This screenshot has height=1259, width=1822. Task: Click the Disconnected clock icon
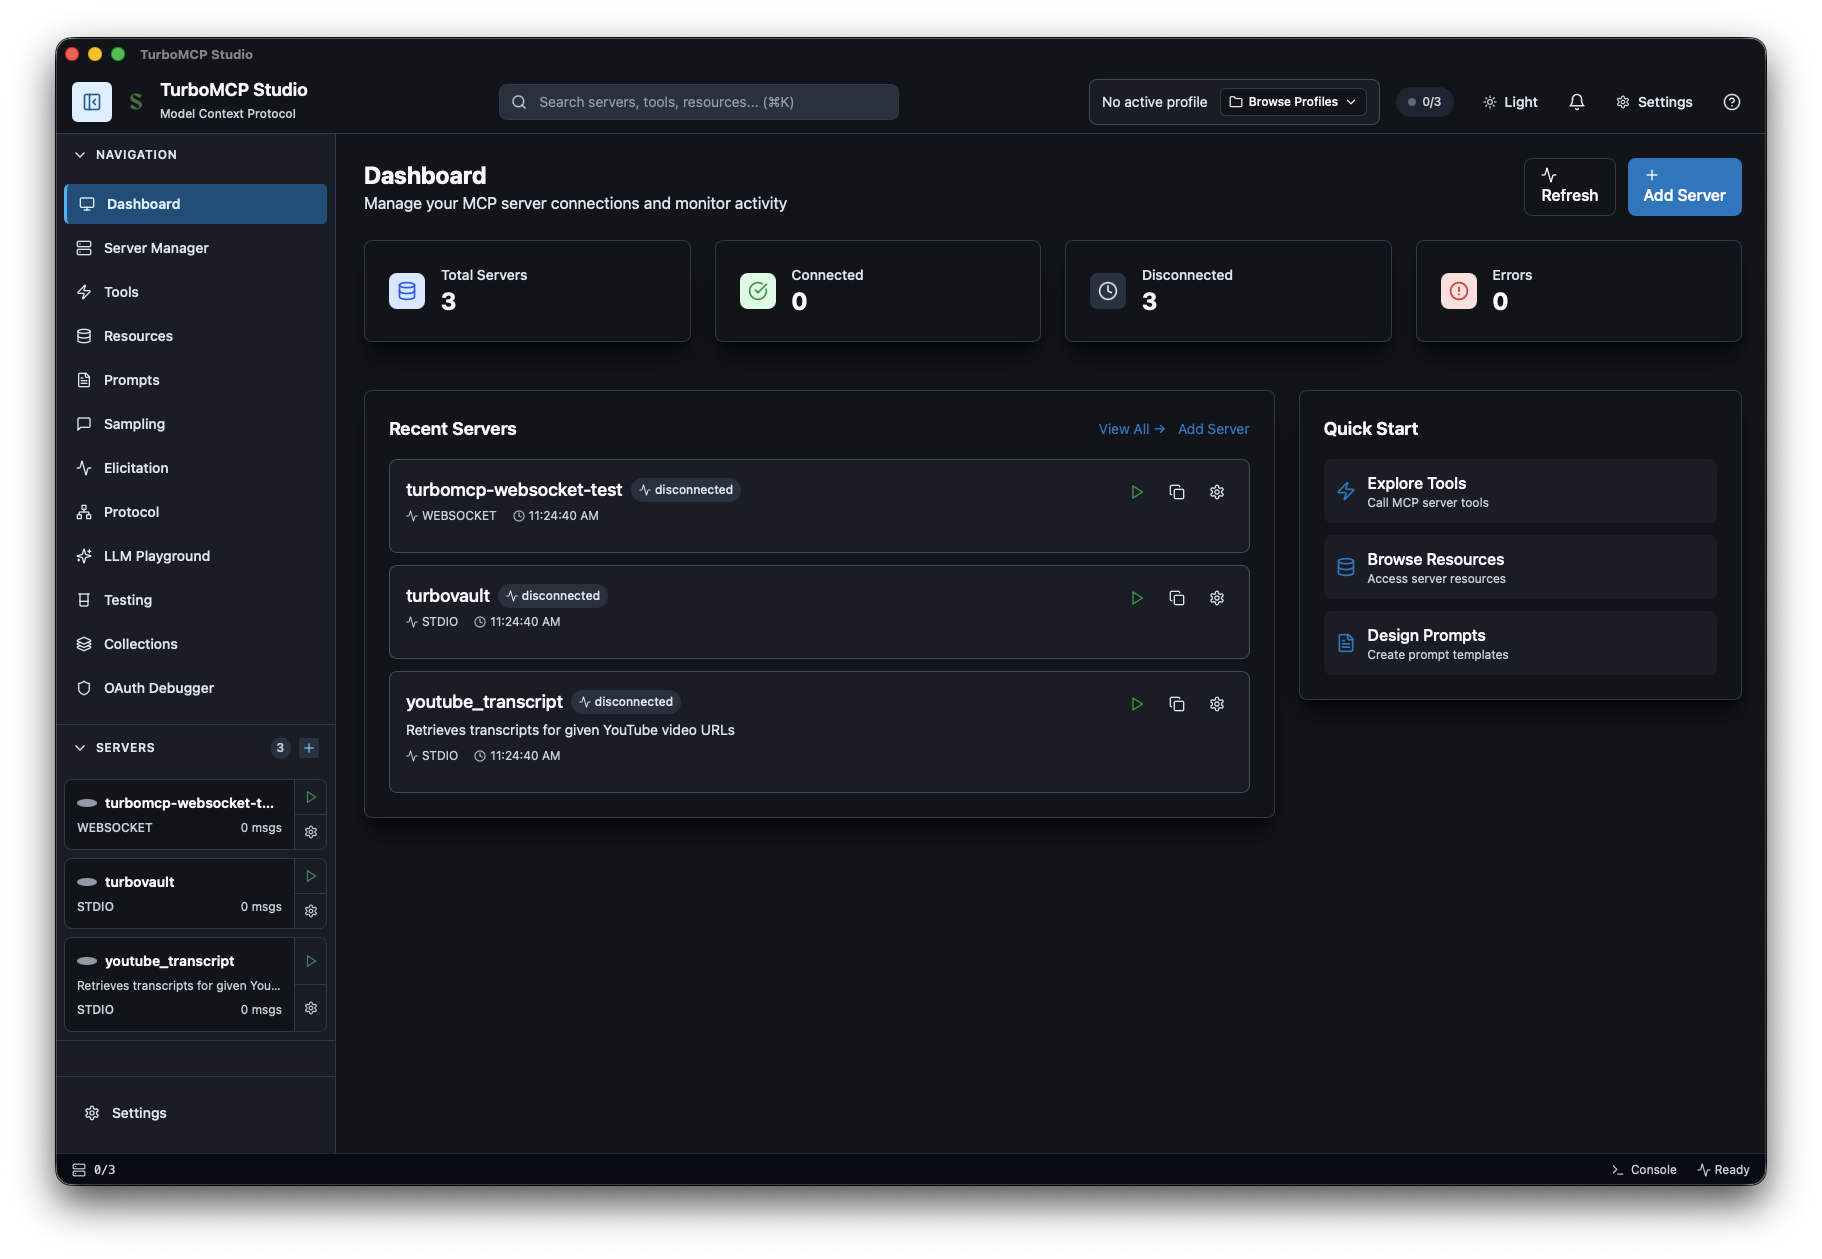coord(1108,291)
